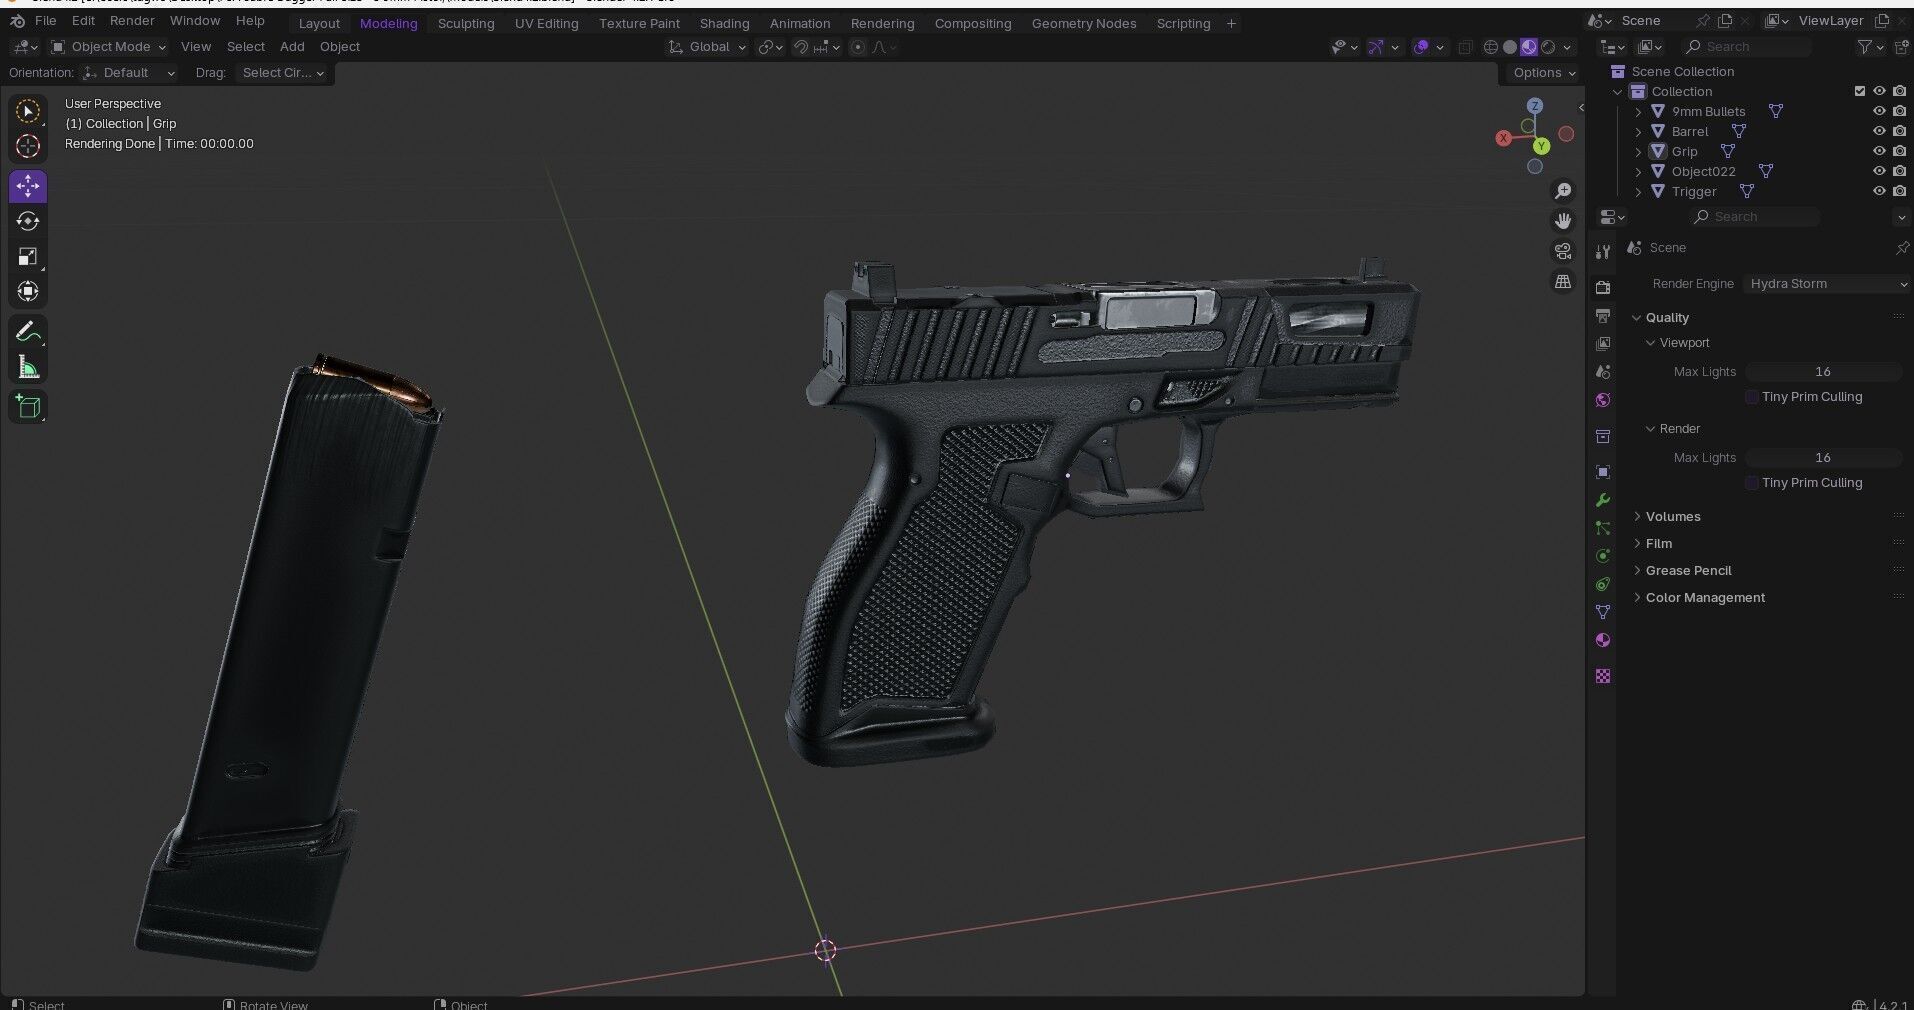Activate the Scale tool

coord(28,256)
